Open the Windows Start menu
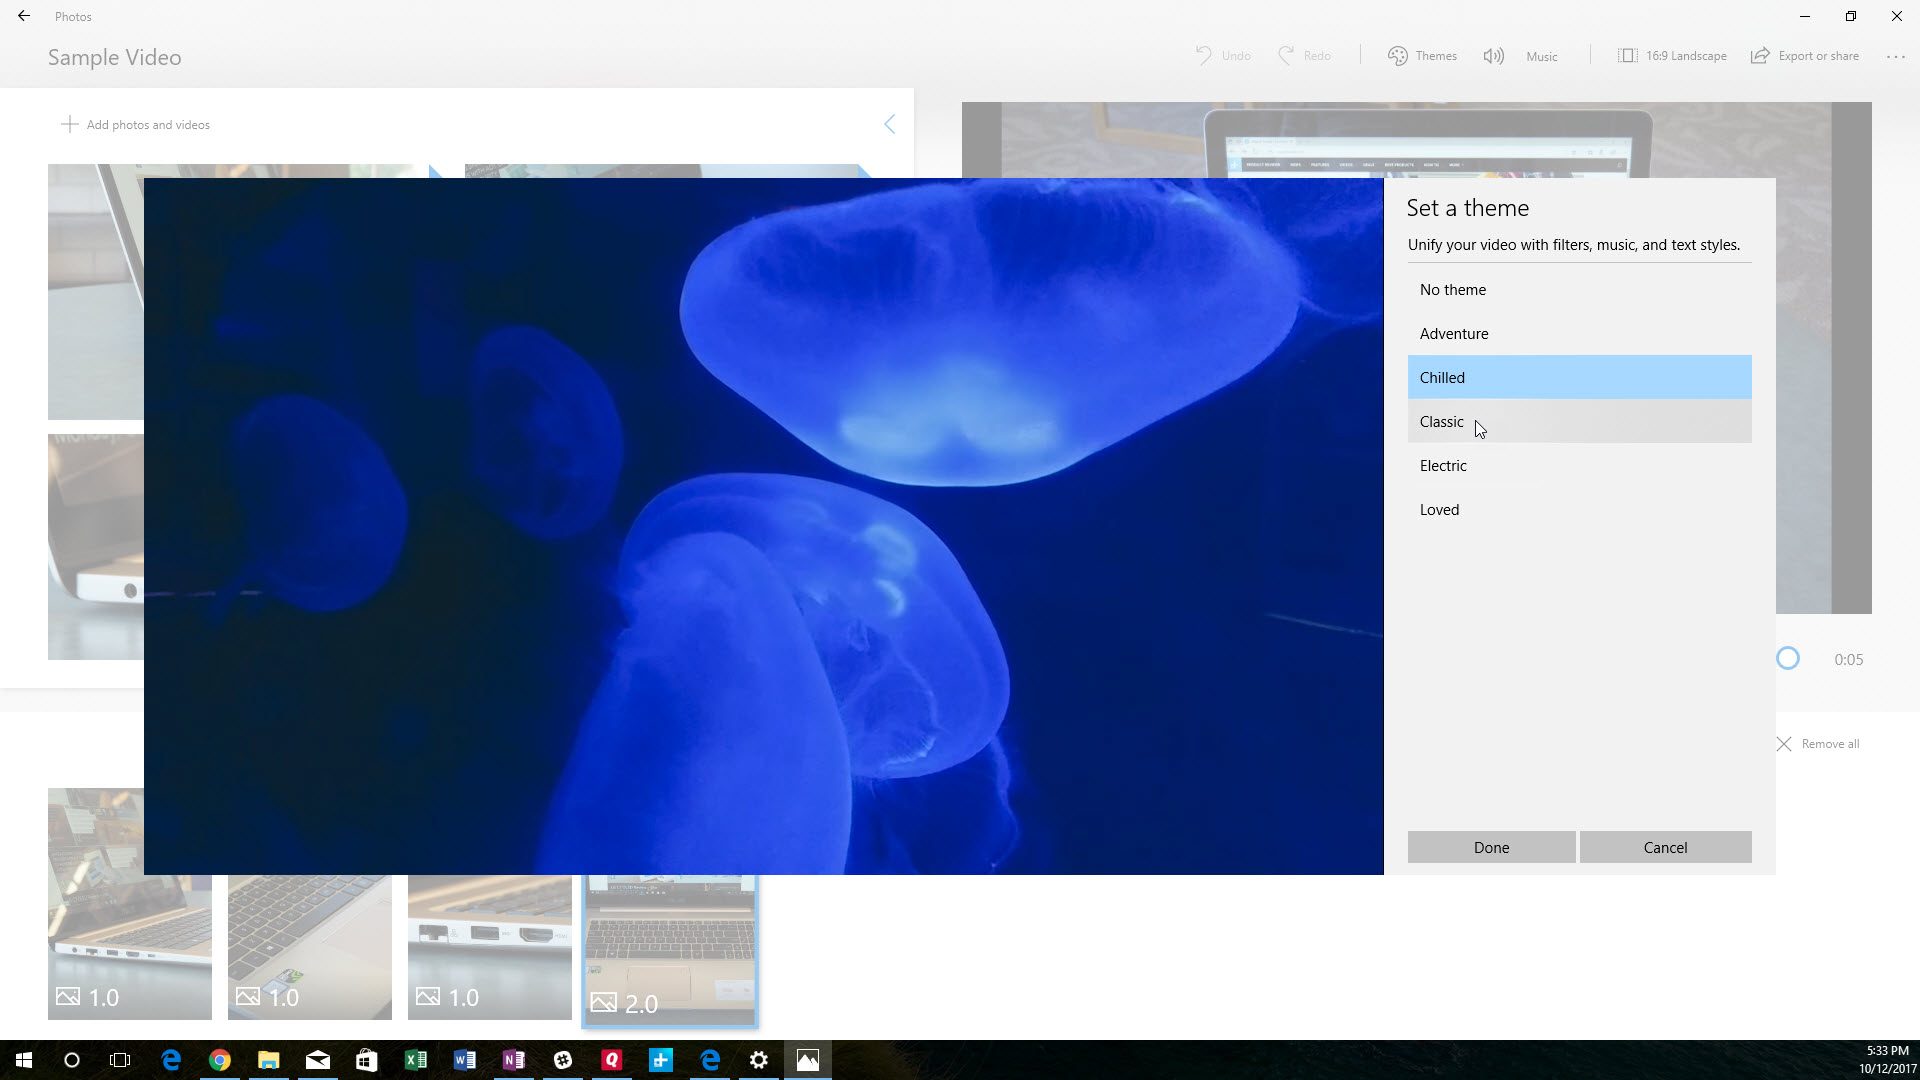The height and width of the screenshot is (1080, 1920). tap(24, 1060)
